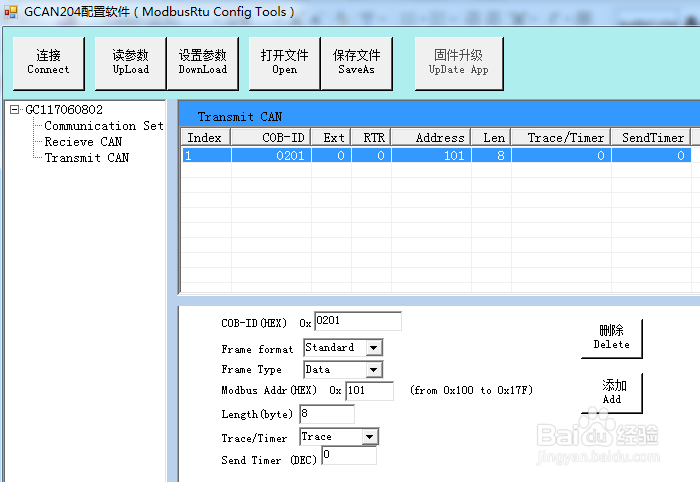Click the Send Timer (DEC) input field
Image resolution: width=700 pixels, height=482 pixels.
[349, 455]
